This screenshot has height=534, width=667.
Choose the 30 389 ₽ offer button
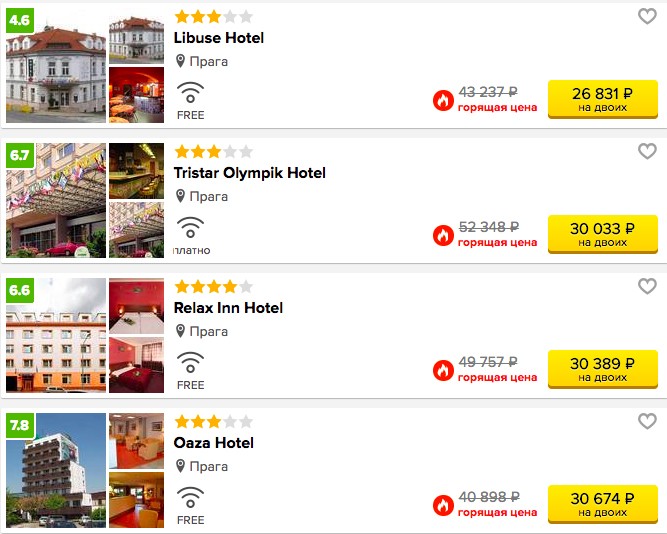(x=602, y=369)
